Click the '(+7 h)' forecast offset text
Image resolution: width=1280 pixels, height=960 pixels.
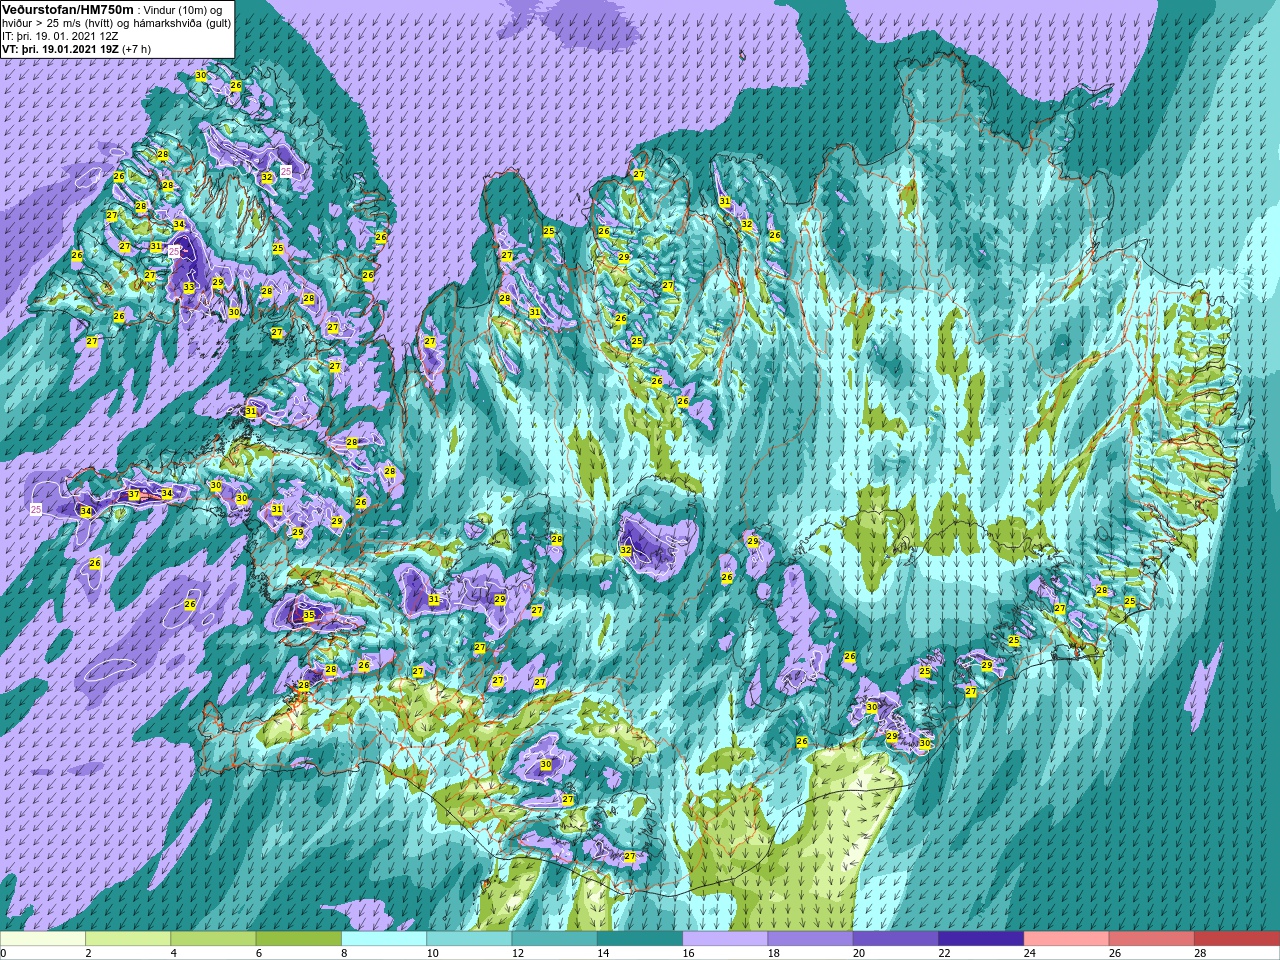(138, 48)
